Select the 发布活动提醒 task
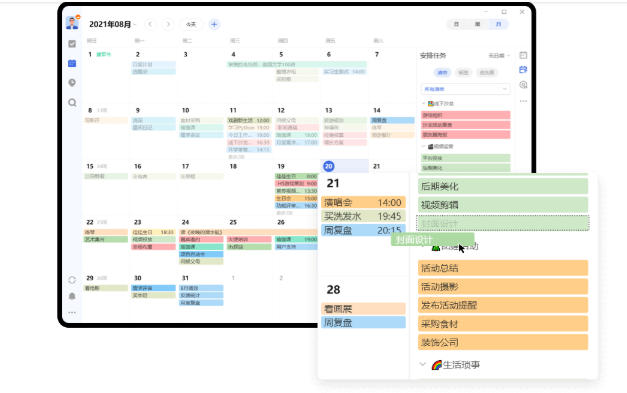This screenshot has width=627, height=393. tap(503, 305)
